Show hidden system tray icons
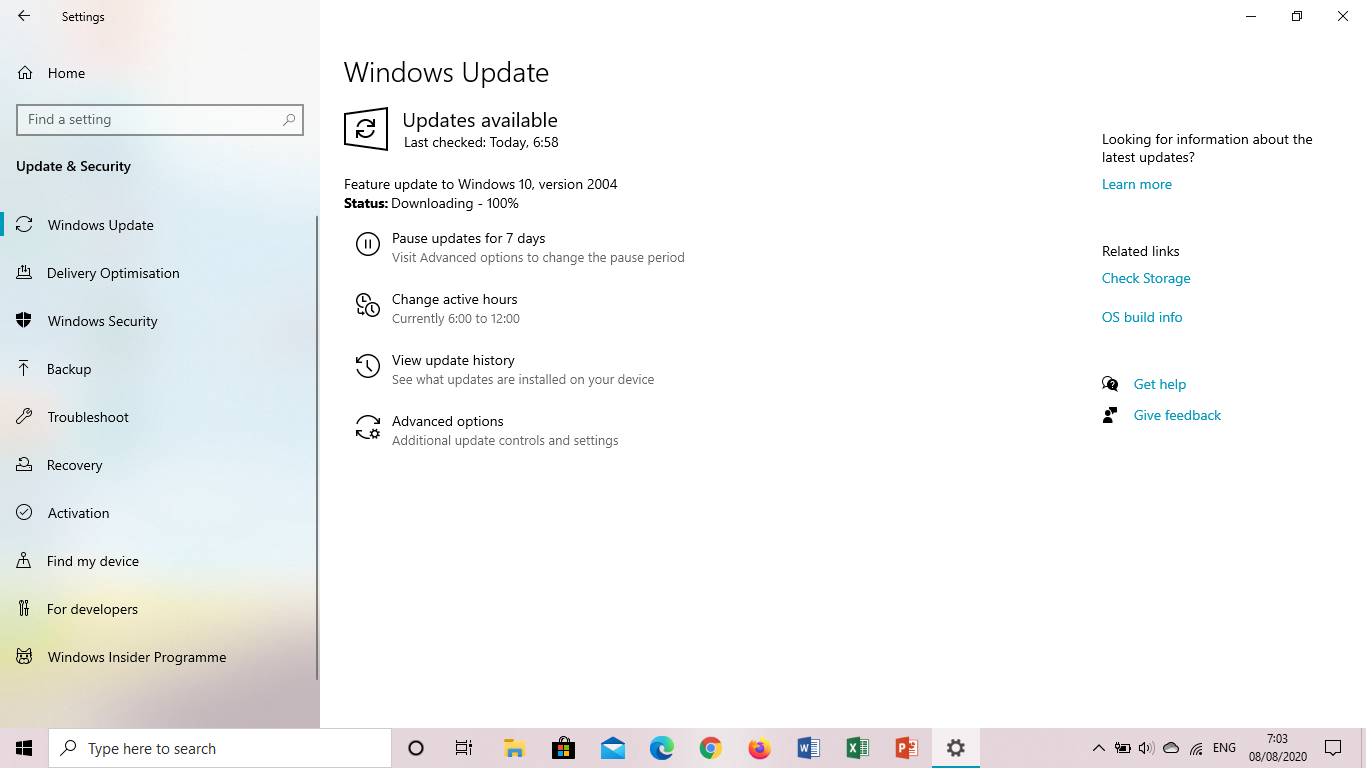Image resolution: width=1366 pixels, height=768 pixels. pos(1098,748)
